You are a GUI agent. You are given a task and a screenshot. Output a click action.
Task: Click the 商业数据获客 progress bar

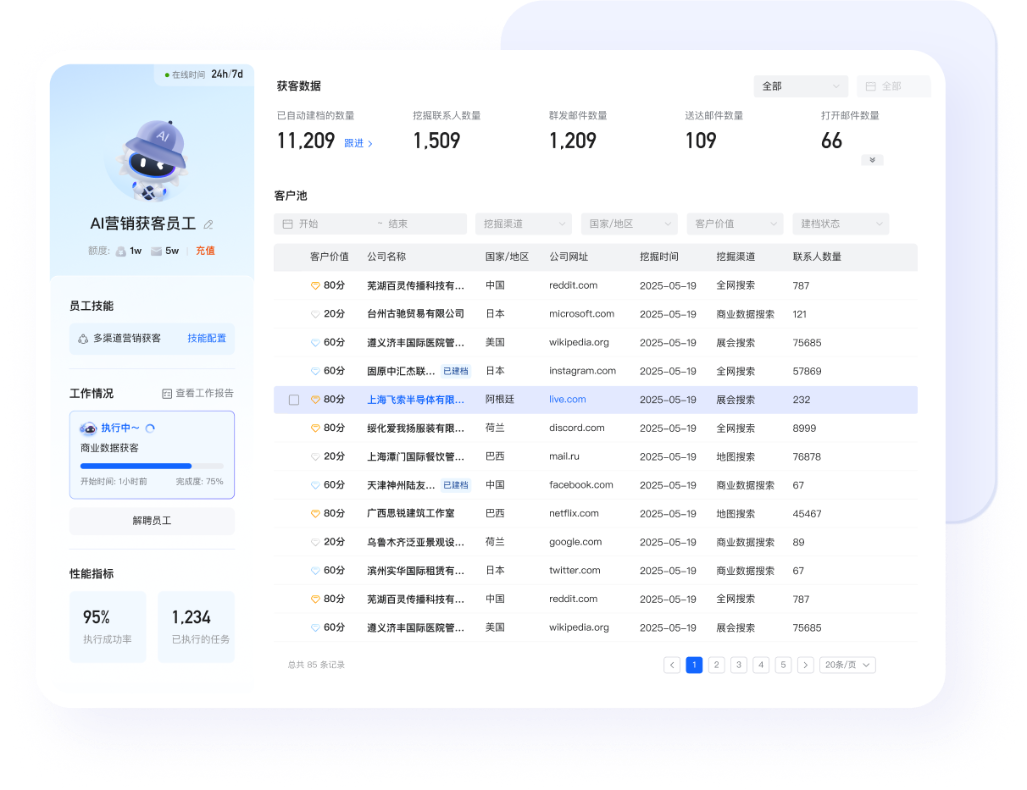tap(152, 466)
